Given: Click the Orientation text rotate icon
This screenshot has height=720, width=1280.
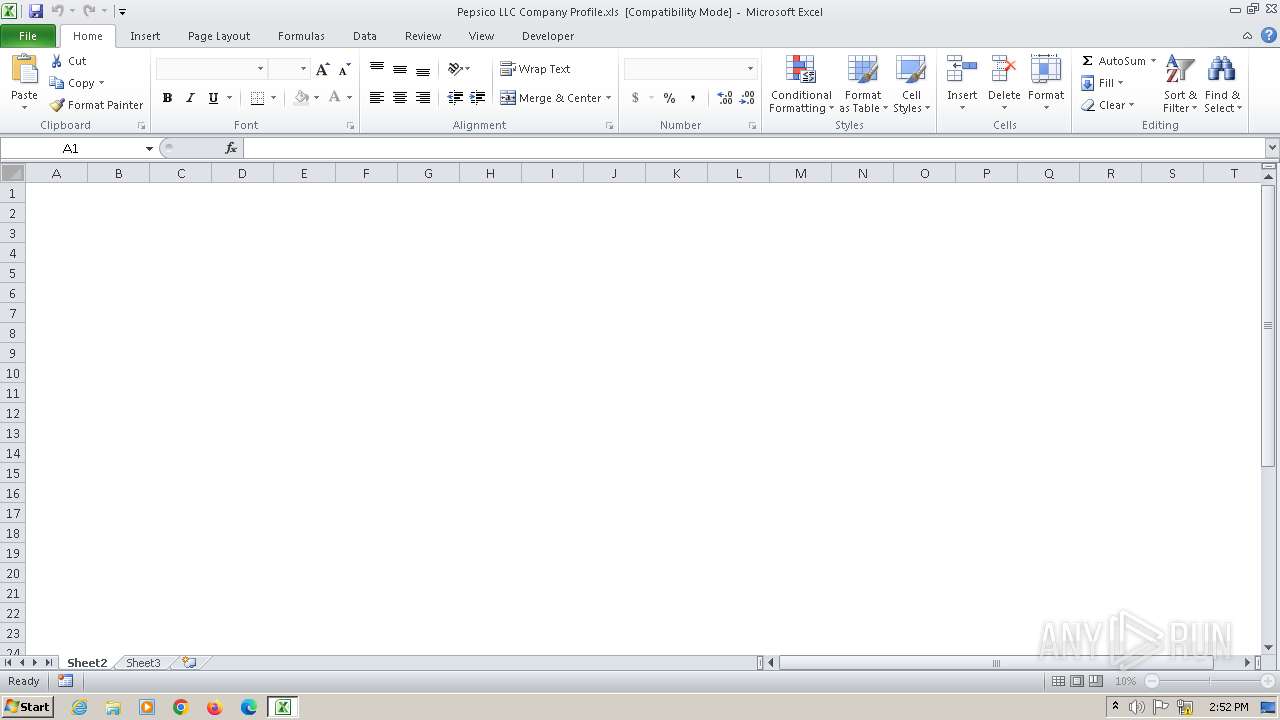Looking at the screenshot, I should click(x=455, y=69).
